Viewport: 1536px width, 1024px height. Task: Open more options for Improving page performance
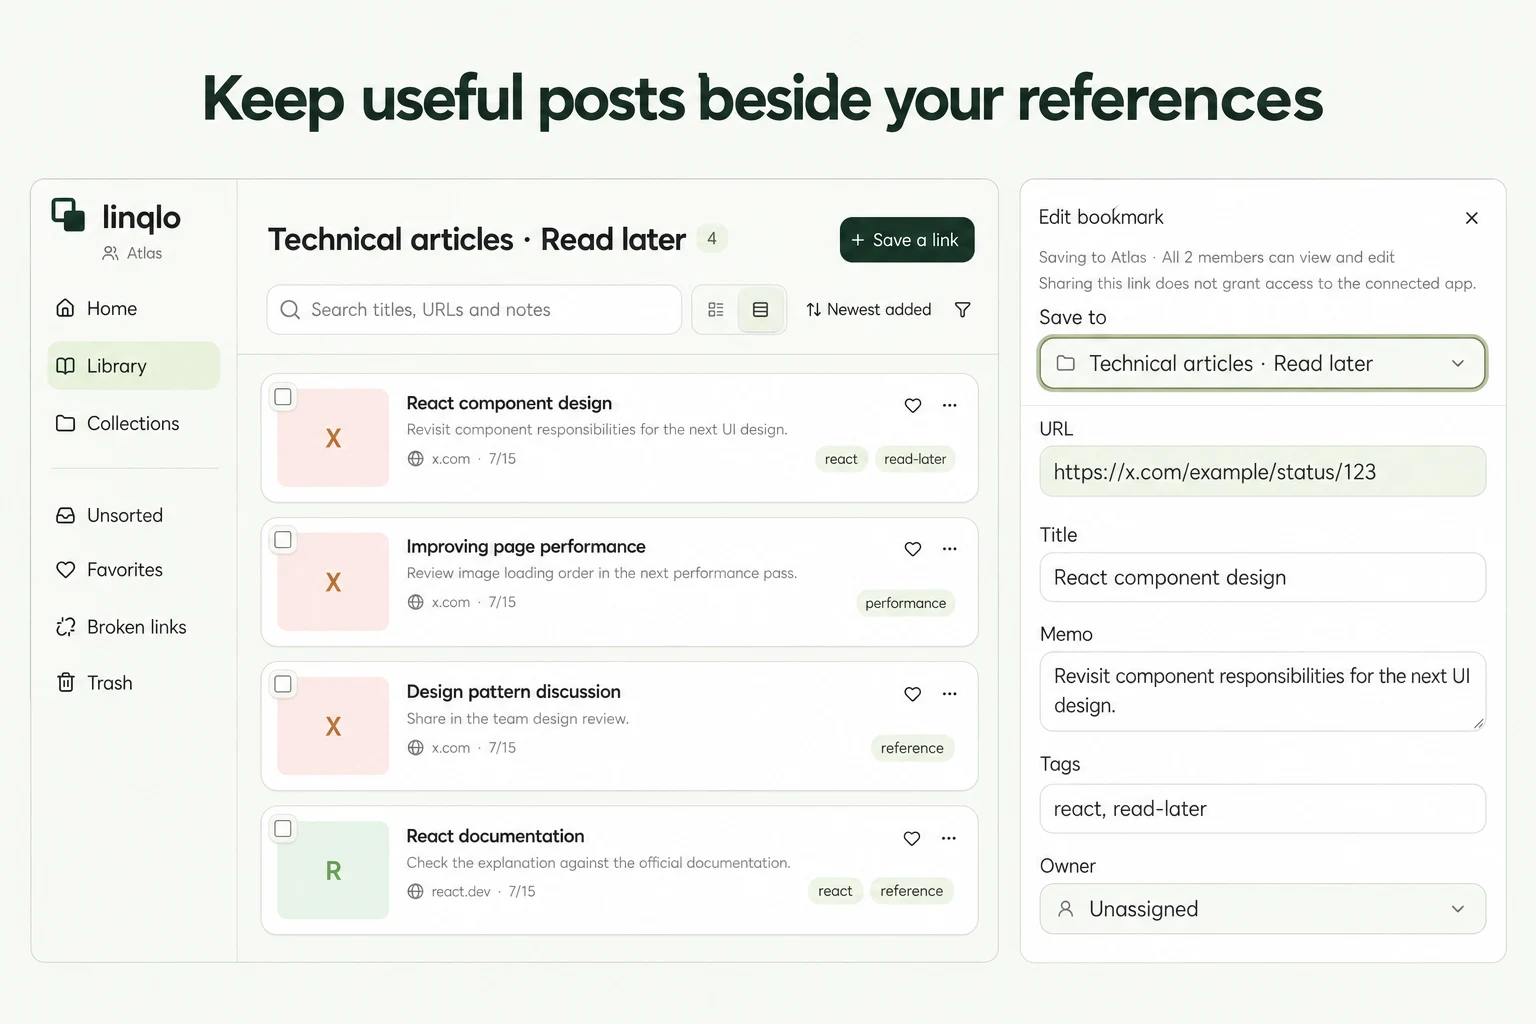(949, 549)
